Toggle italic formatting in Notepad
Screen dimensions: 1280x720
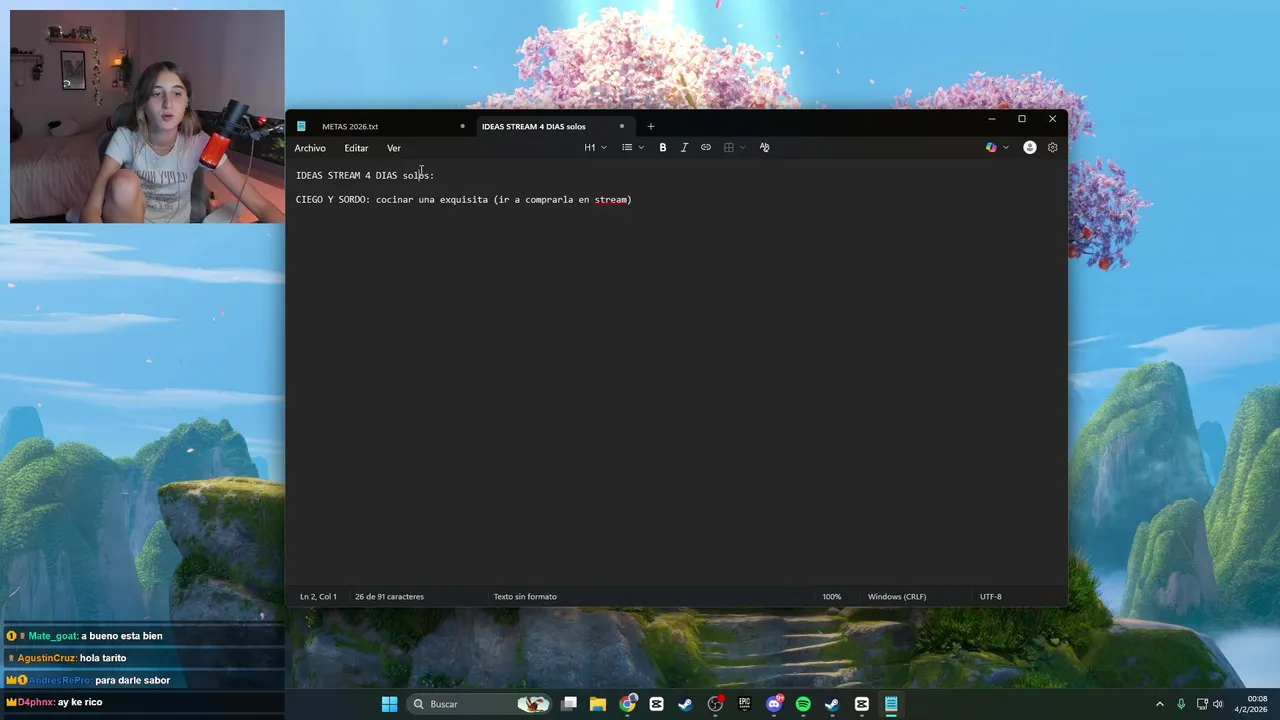684,147
